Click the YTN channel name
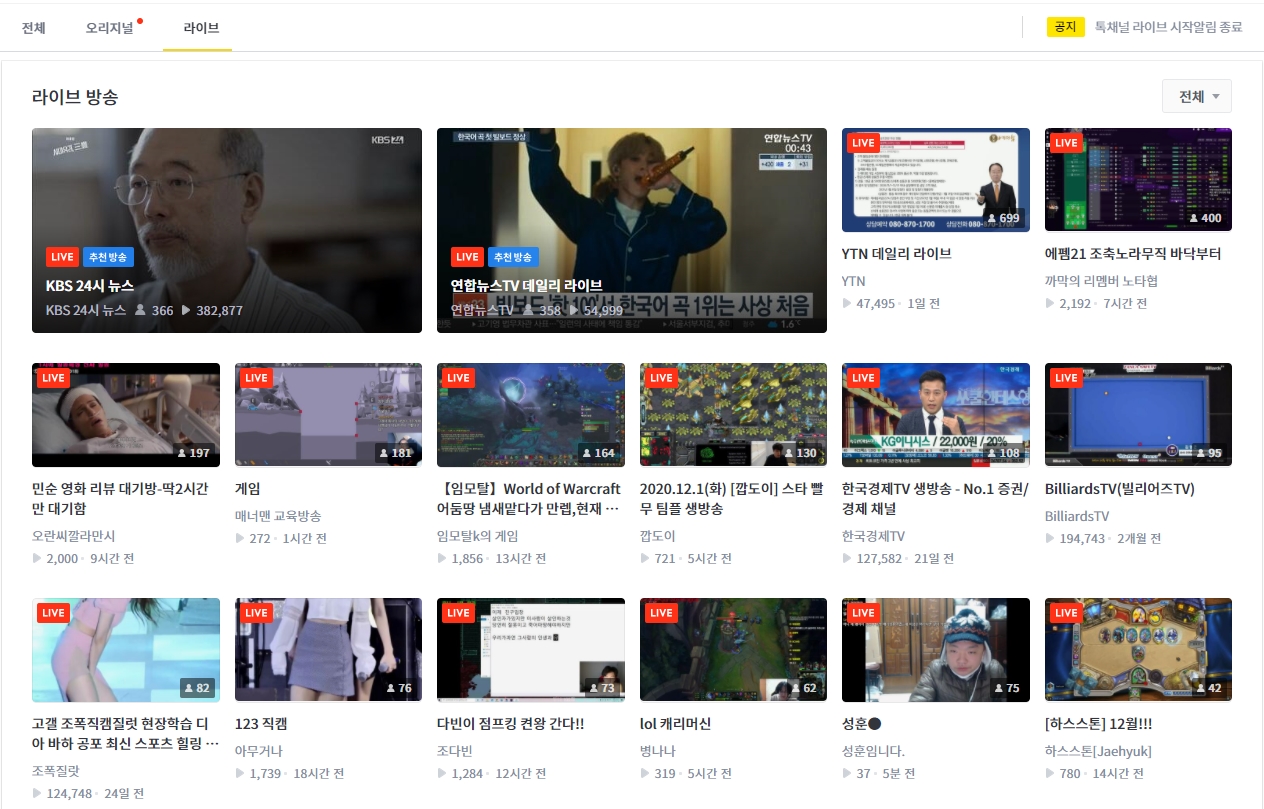This screenshot has width=1264, height=809. (x=854, y=281)
